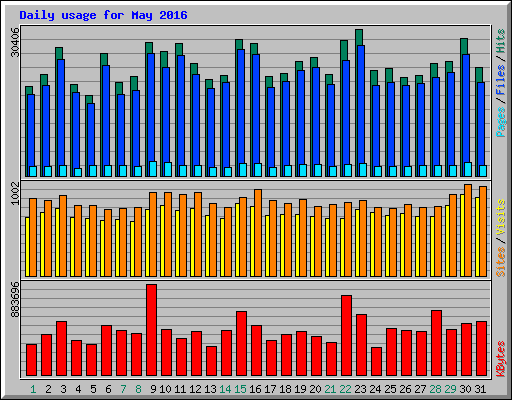Click the 1002 visits axis value
The image size is (512, 400).
coord(15,193)
